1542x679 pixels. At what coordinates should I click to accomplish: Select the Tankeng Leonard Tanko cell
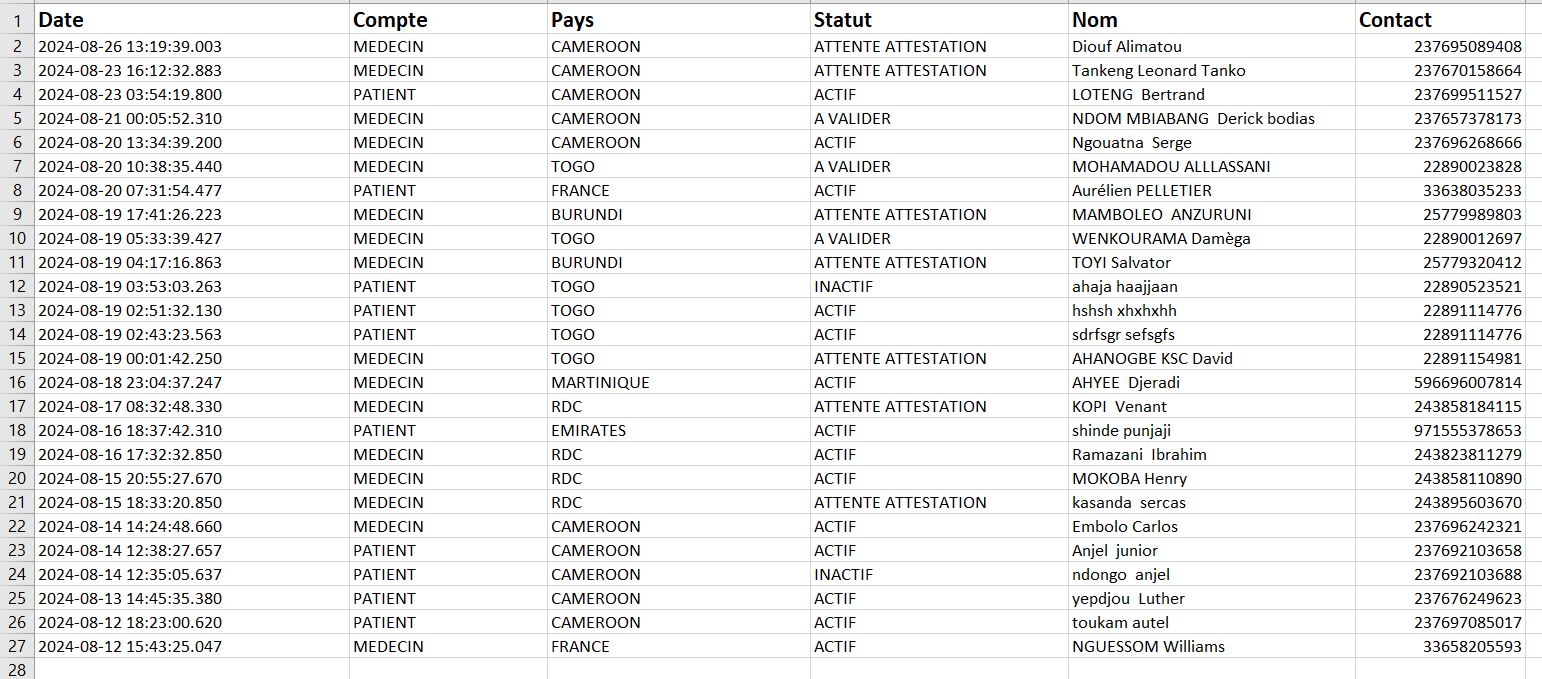click(x=1159, y=70)
